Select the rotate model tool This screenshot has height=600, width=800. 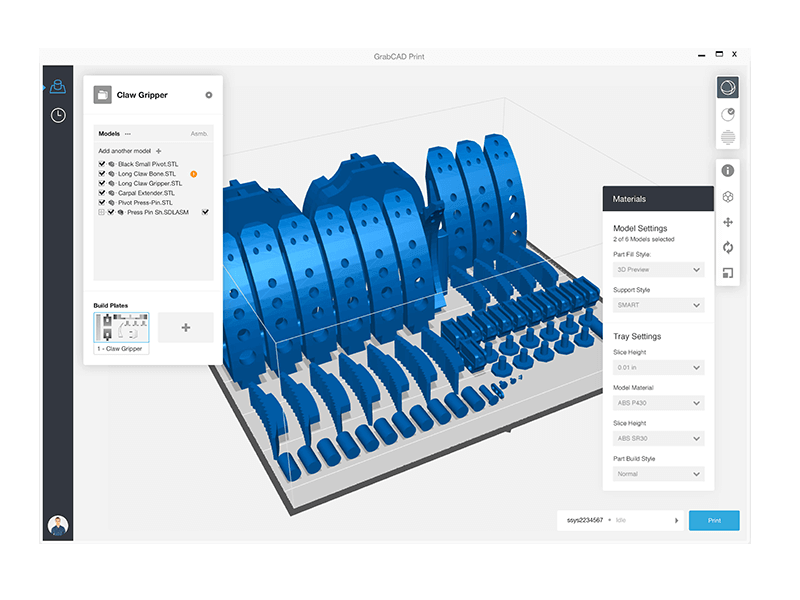pos(728,247)
